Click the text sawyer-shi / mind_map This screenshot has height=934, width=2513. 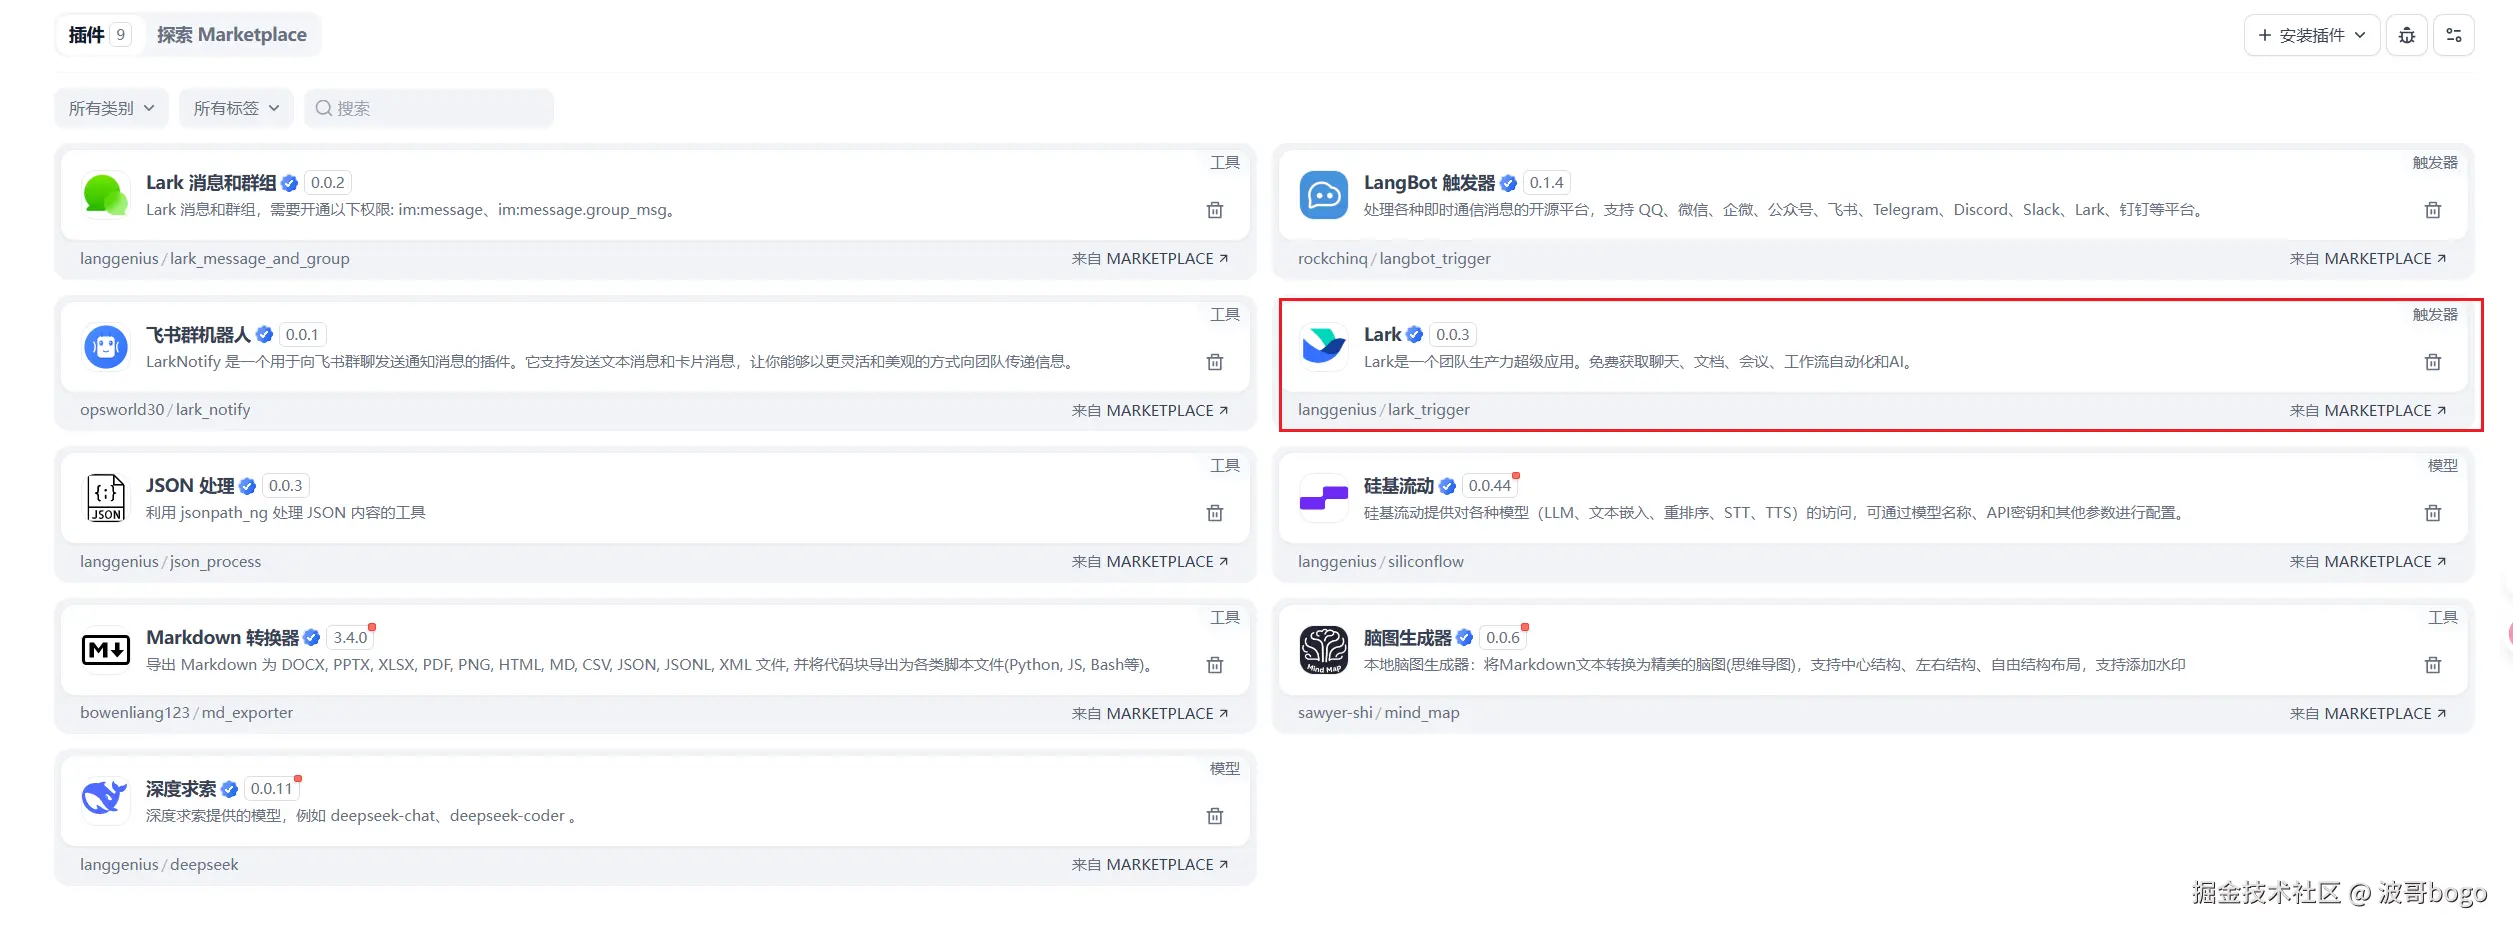tap(1378, 713)
